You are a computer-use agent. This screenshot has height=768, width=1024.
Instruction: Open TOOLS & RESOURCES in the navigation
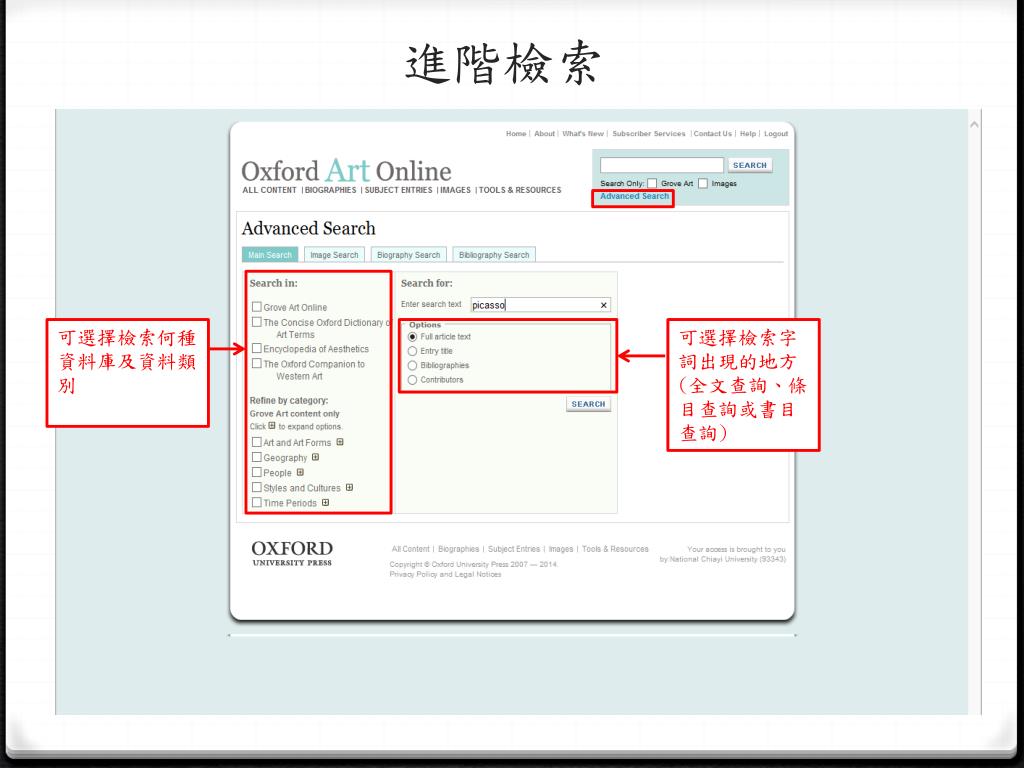point(520,190)
